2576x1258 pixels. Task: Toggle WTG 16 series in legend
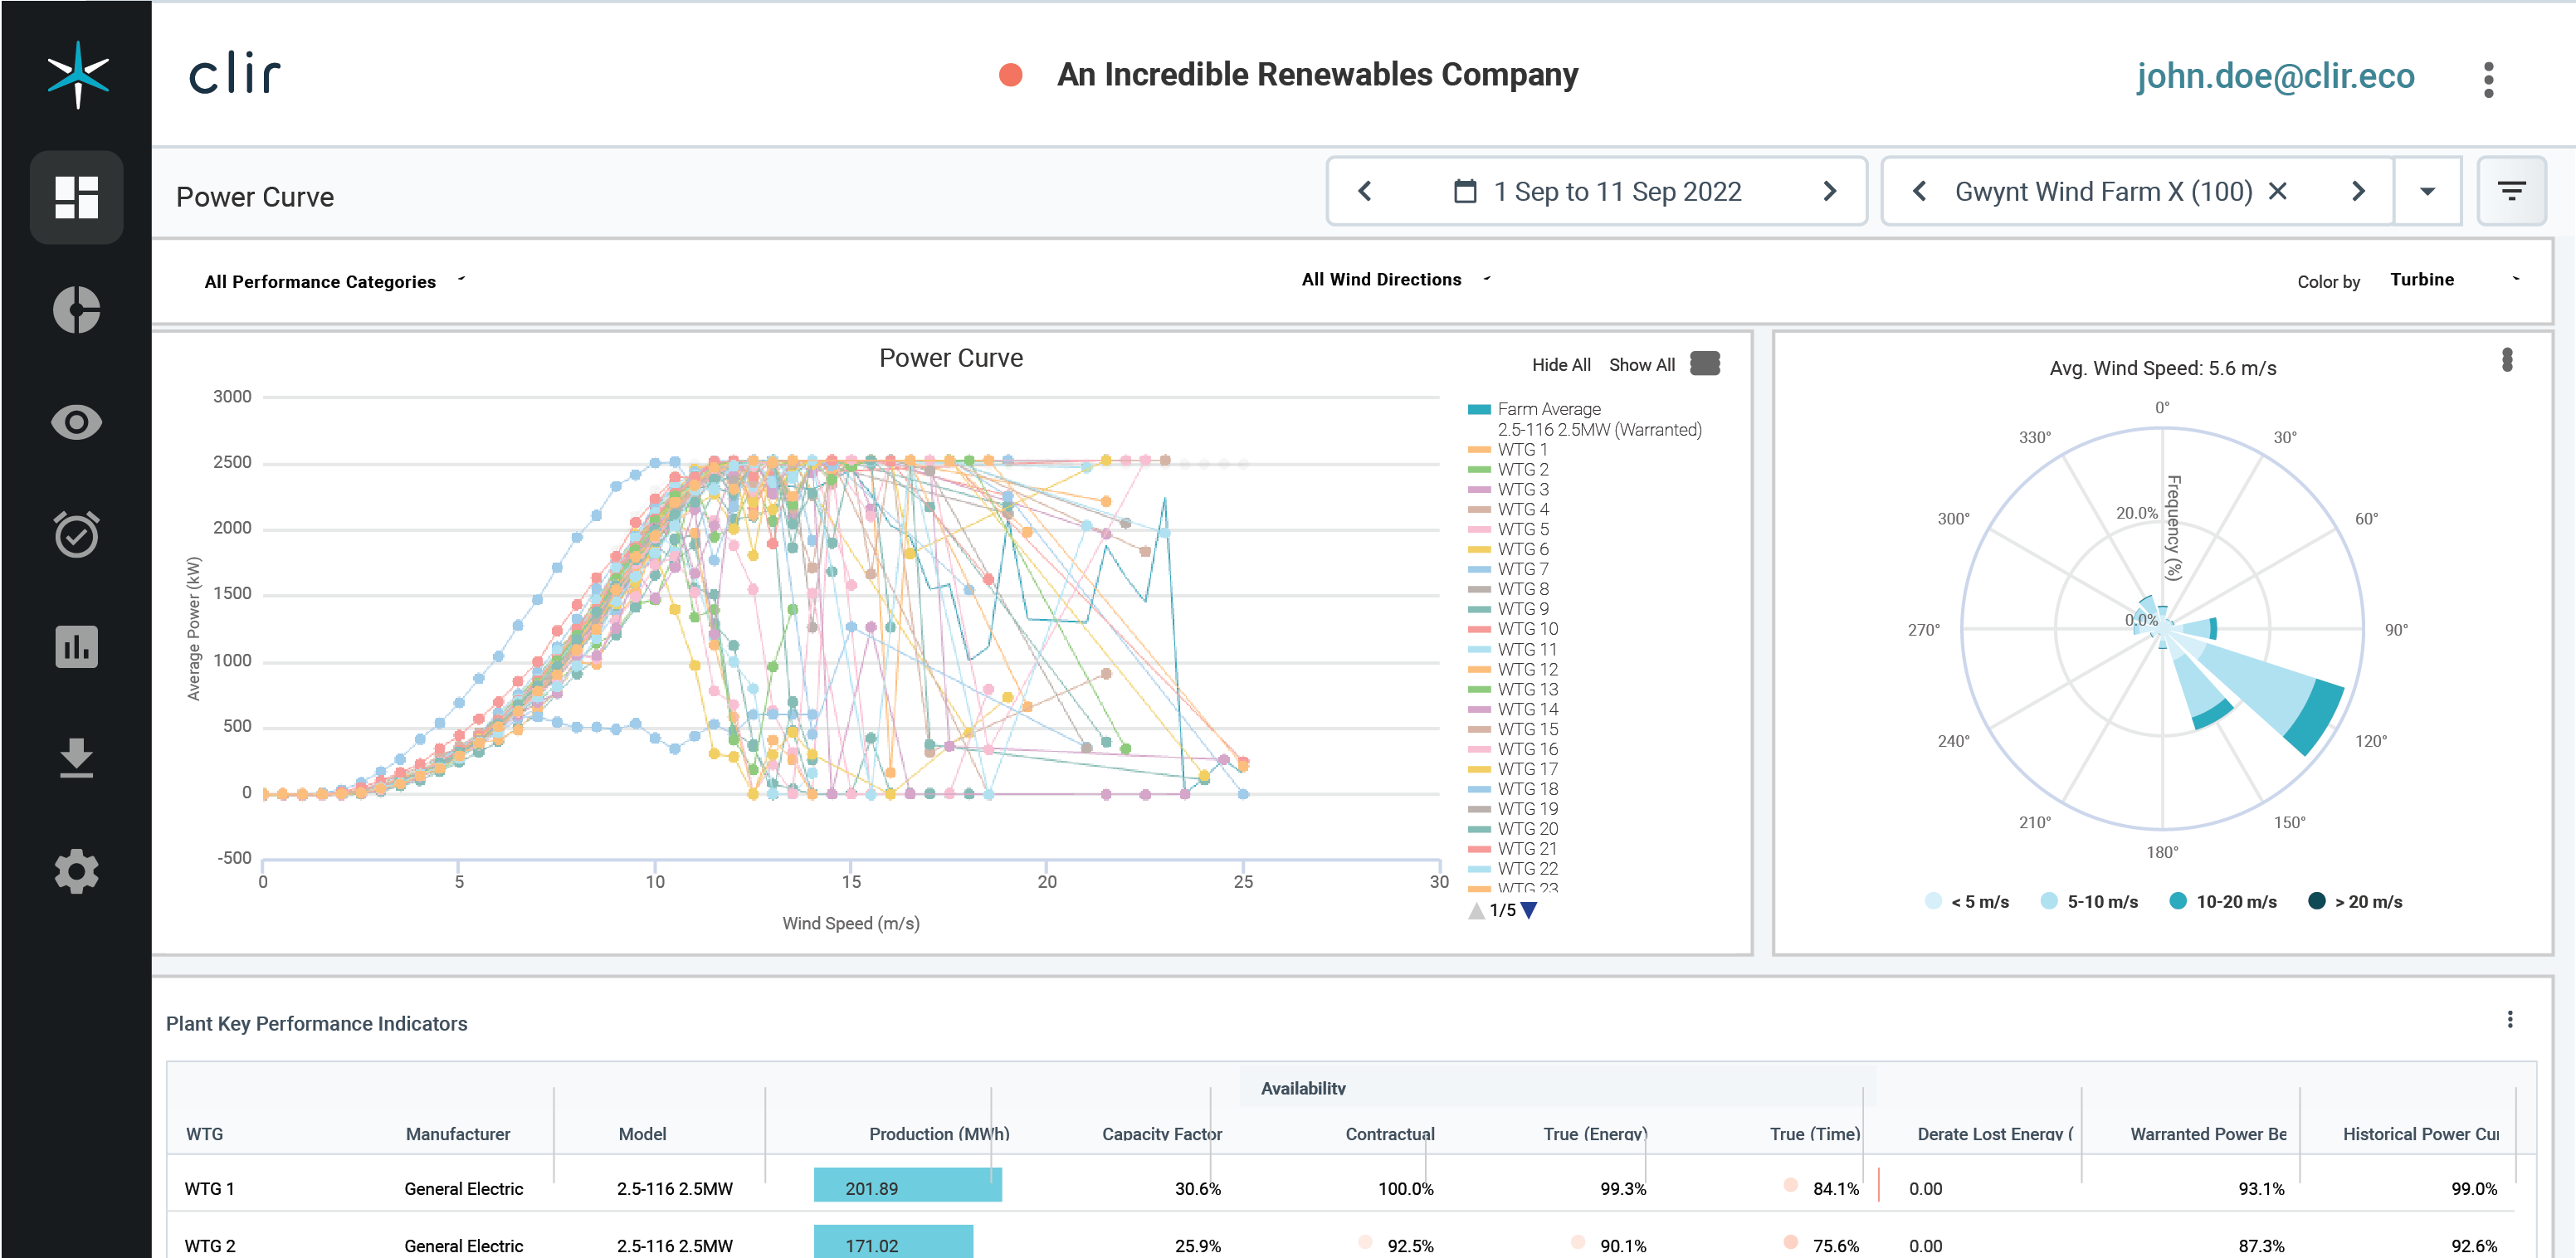[x=1513, y=749]
